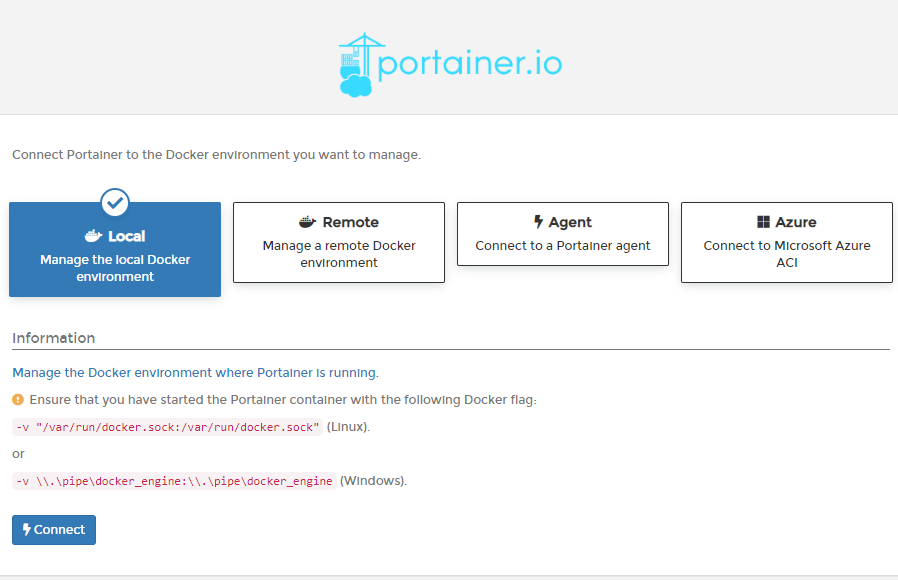The height and width of the screenshot is (580, 898).
Task: Select the Agent connection option
Action: (x=563, y=234)
